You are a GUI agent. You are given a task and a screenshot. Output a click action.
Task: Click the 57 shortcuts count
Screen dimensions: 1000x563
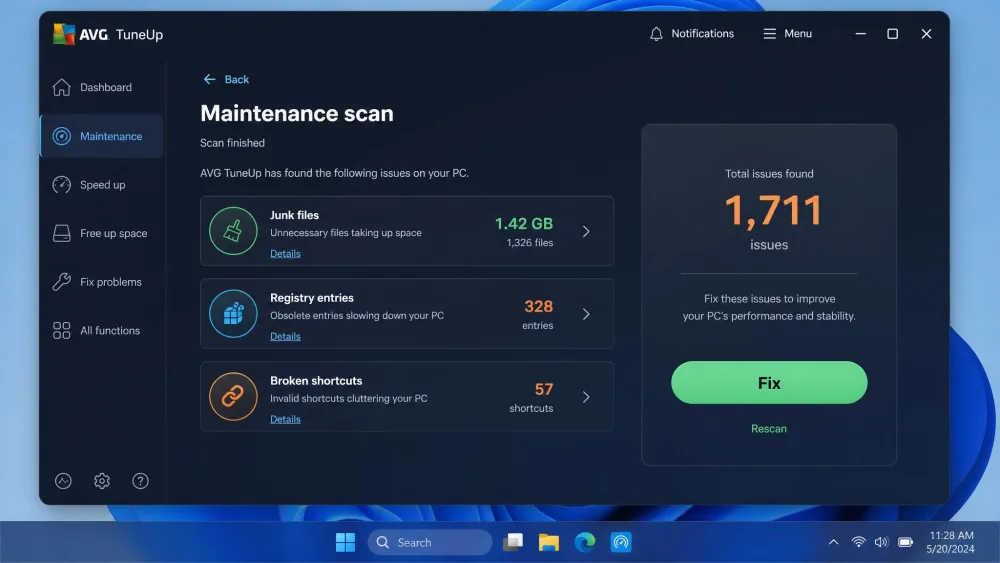pos(543,389)
